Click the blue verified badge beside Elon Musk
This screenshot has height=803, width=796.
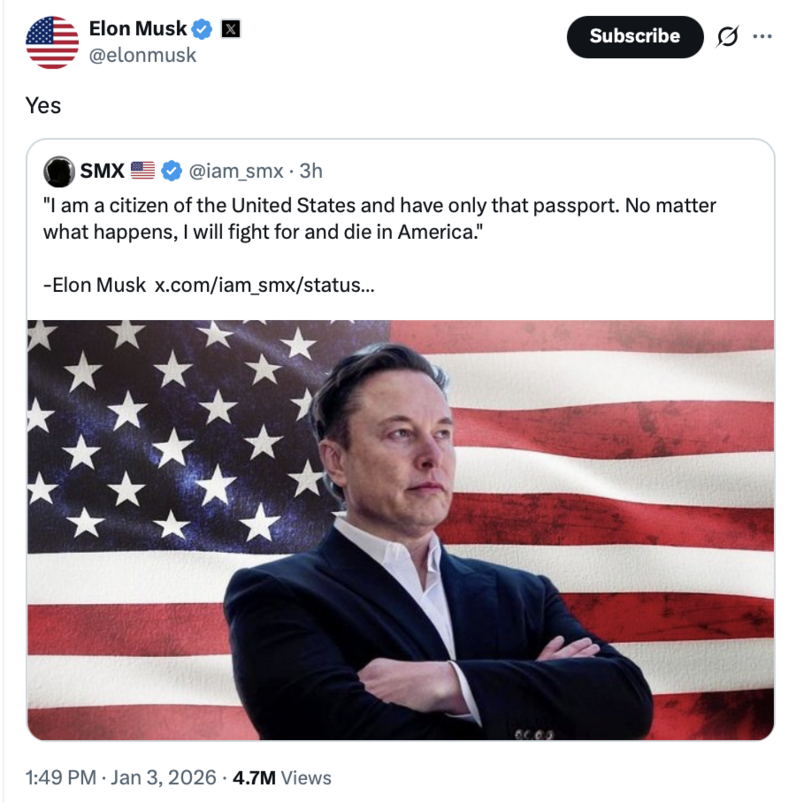[x=202, y=30]
